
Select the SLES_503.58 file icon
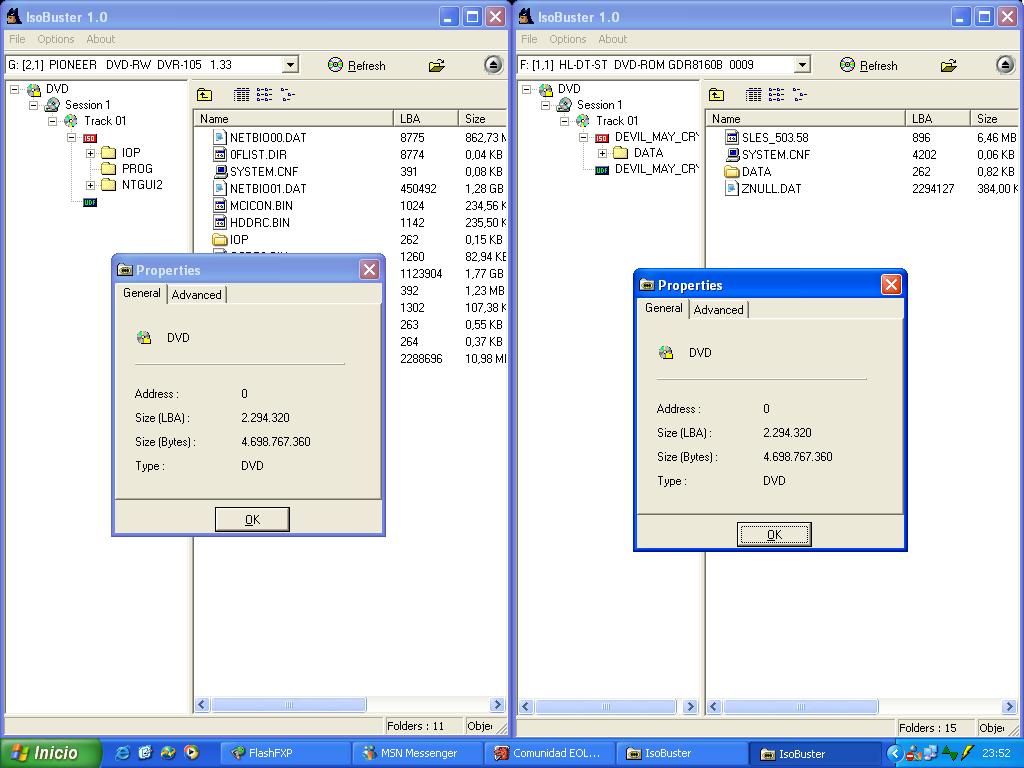tap(732, 138)
